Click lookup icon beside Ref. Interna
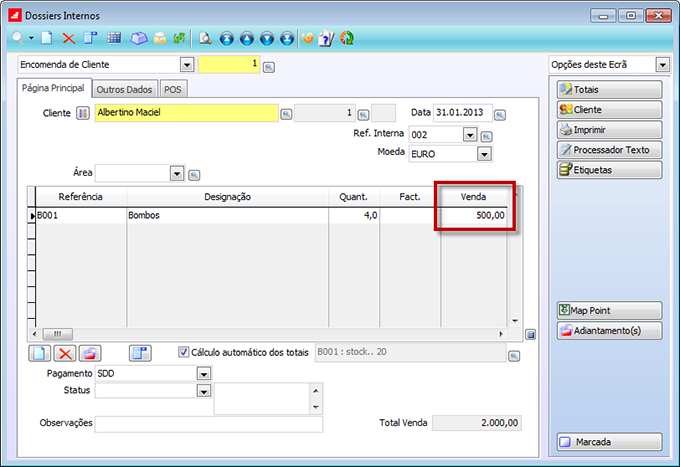The width and height of the screenshot is (680, 467). pyautogui.click(x=487, y=137)
